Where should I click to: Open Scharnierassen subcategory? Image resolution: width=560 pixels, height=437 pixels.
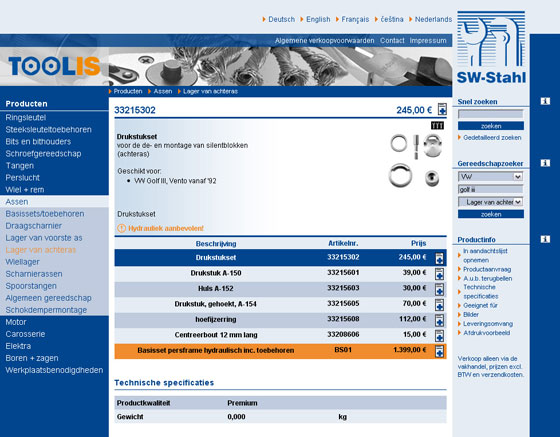[x=34, y=274]
